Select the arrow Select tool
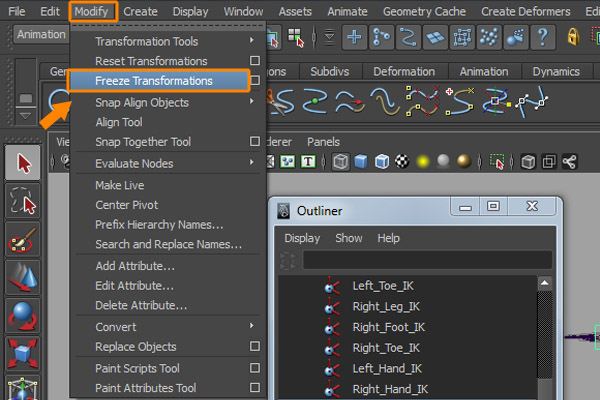 (23, 163)
